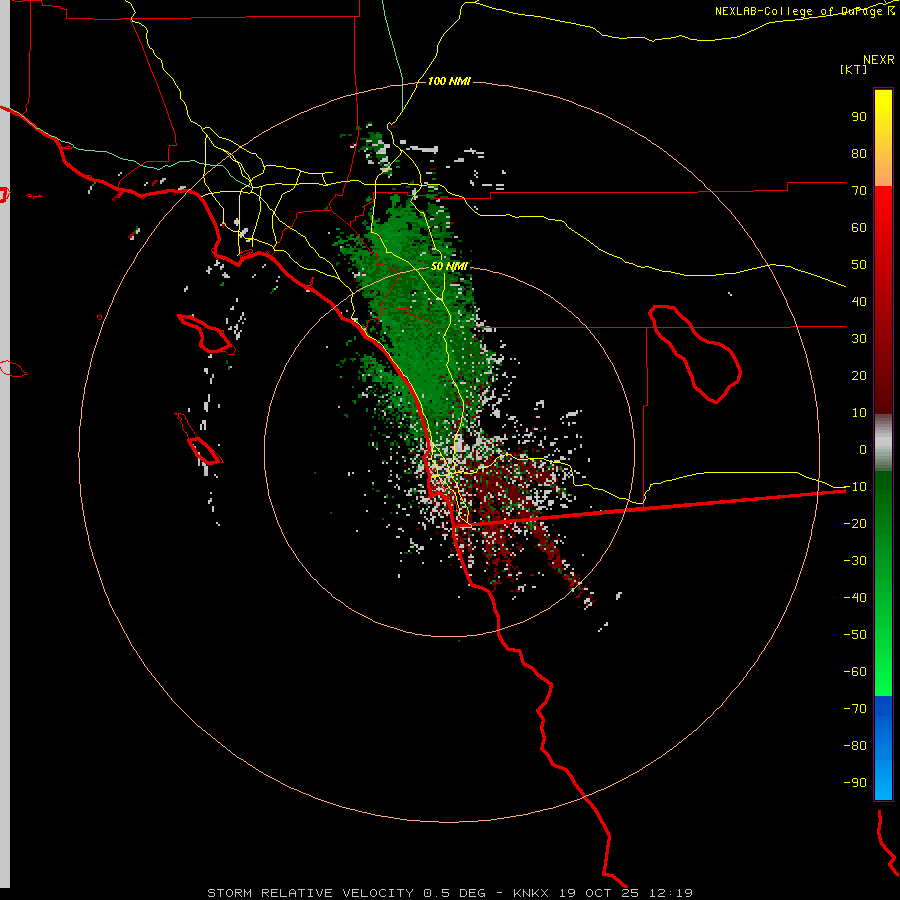The height and width of the screenshot is (900, 900).
Task: Click the 70 value on the velocity scale
Action: 859,191
